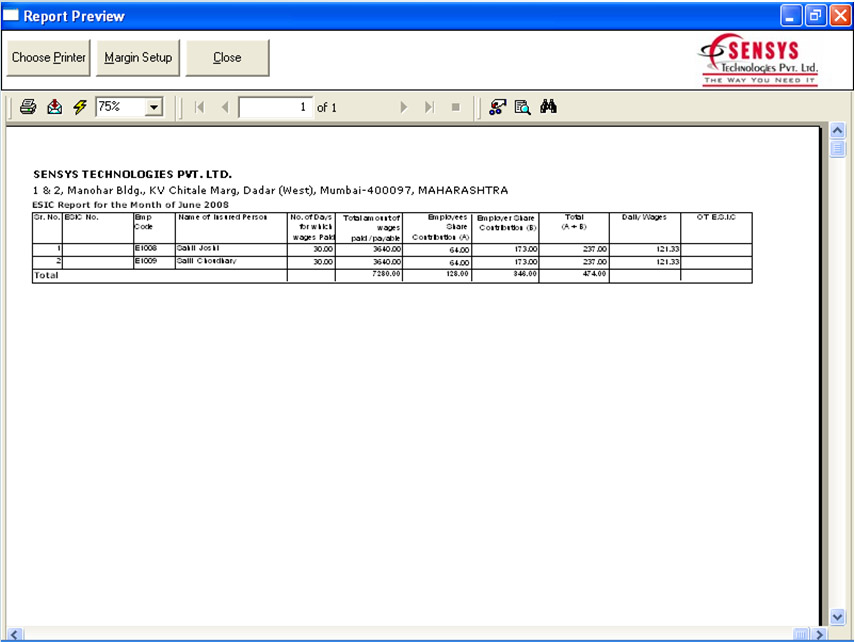Click total A+B value 474.00
Viewport: 855px width, 642px height.
(x=594, y=274)
